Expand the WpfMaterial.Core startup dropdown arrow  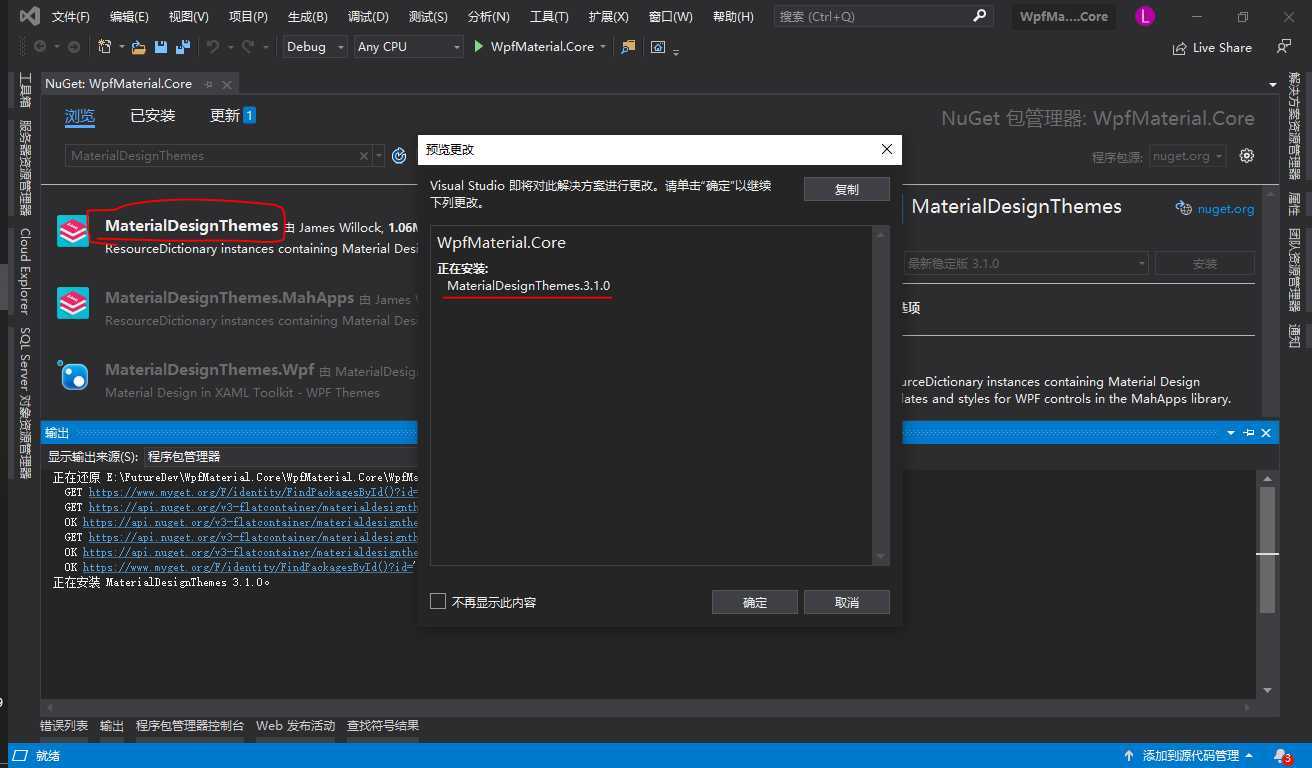pyautogui.click(x=603, y=47)
